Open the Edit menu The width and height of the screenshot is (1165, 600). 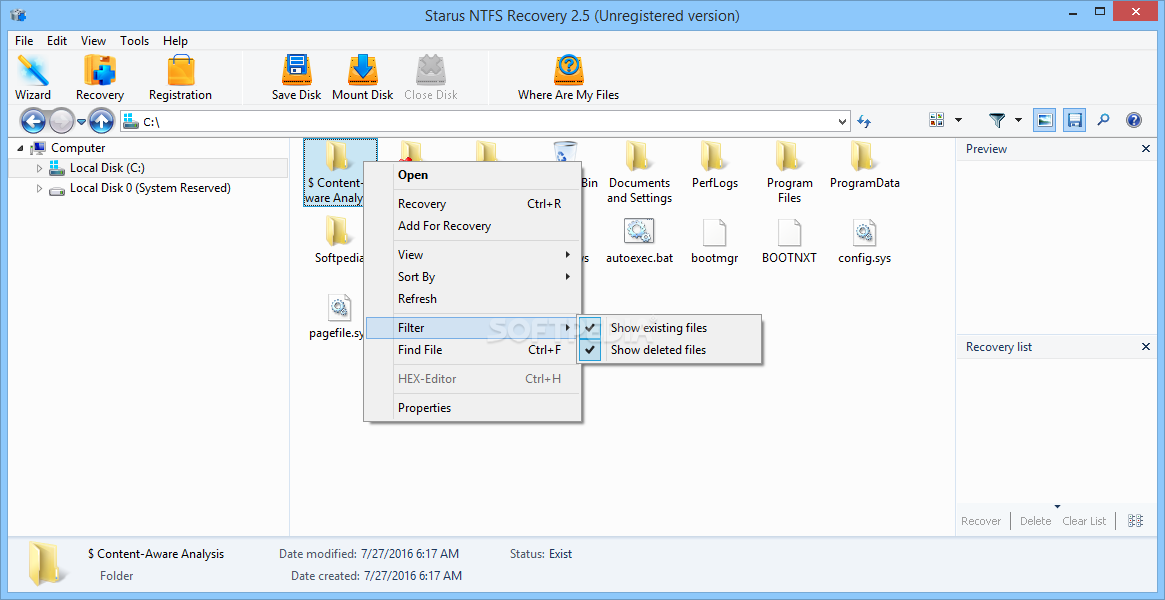pyautogui.click(x=57, y=41)
